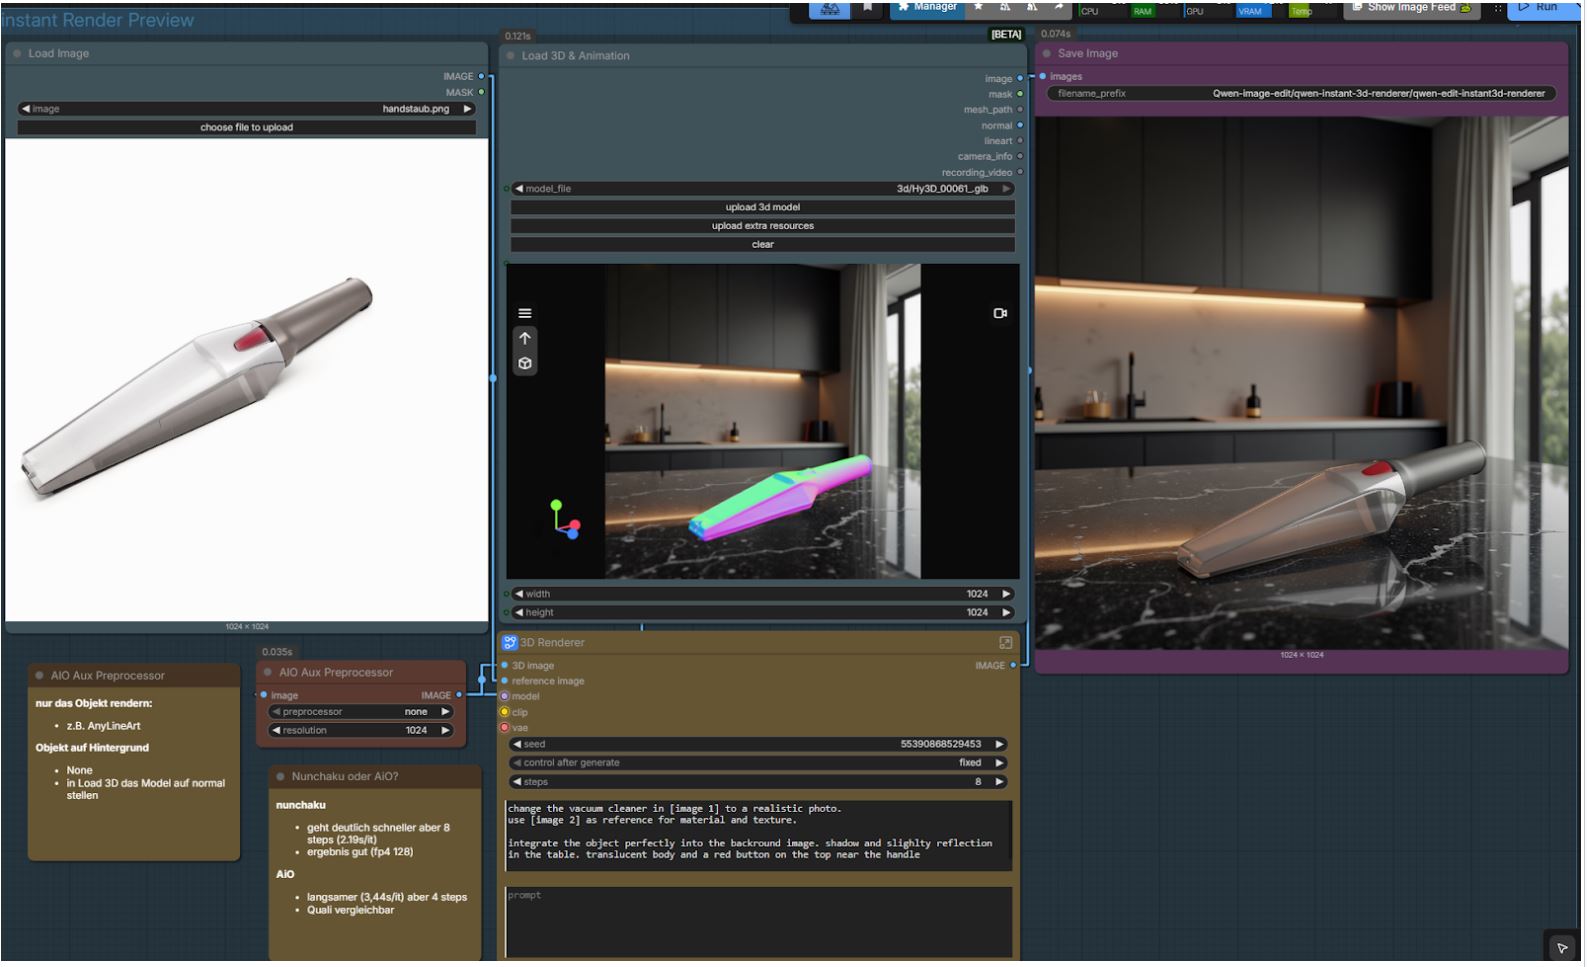Screen dimensions: 1587x967
Task: Open control after generate dropdown
Action: click(x=758, y=763)
